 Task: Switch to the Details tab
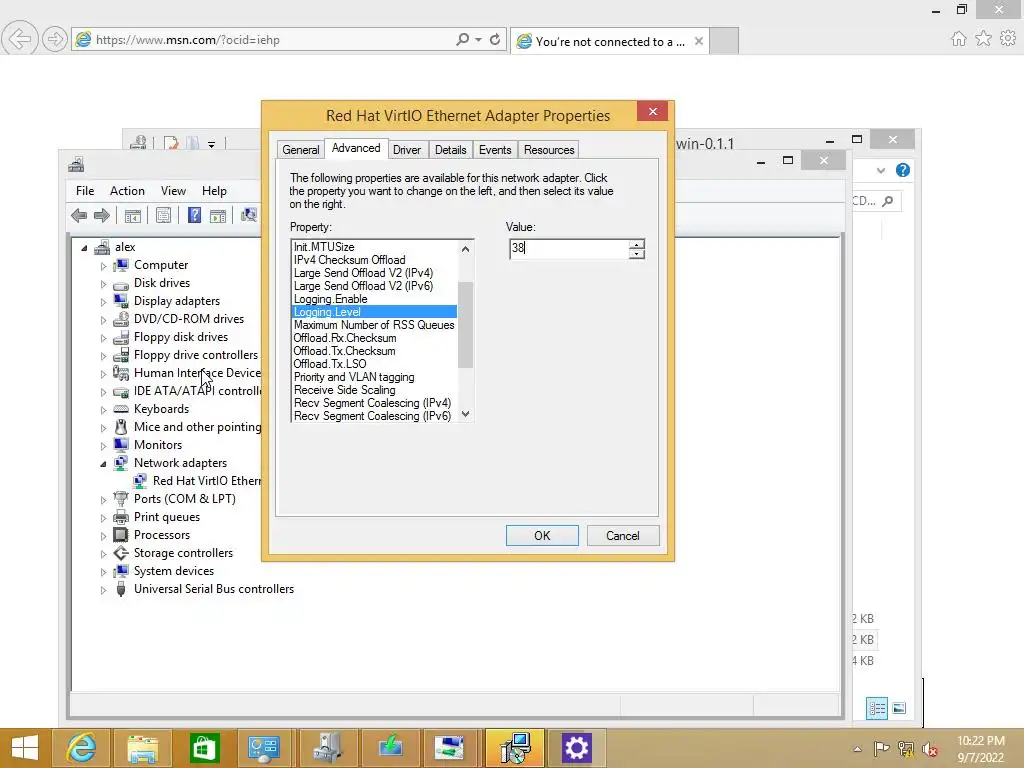tap(451, 150)
